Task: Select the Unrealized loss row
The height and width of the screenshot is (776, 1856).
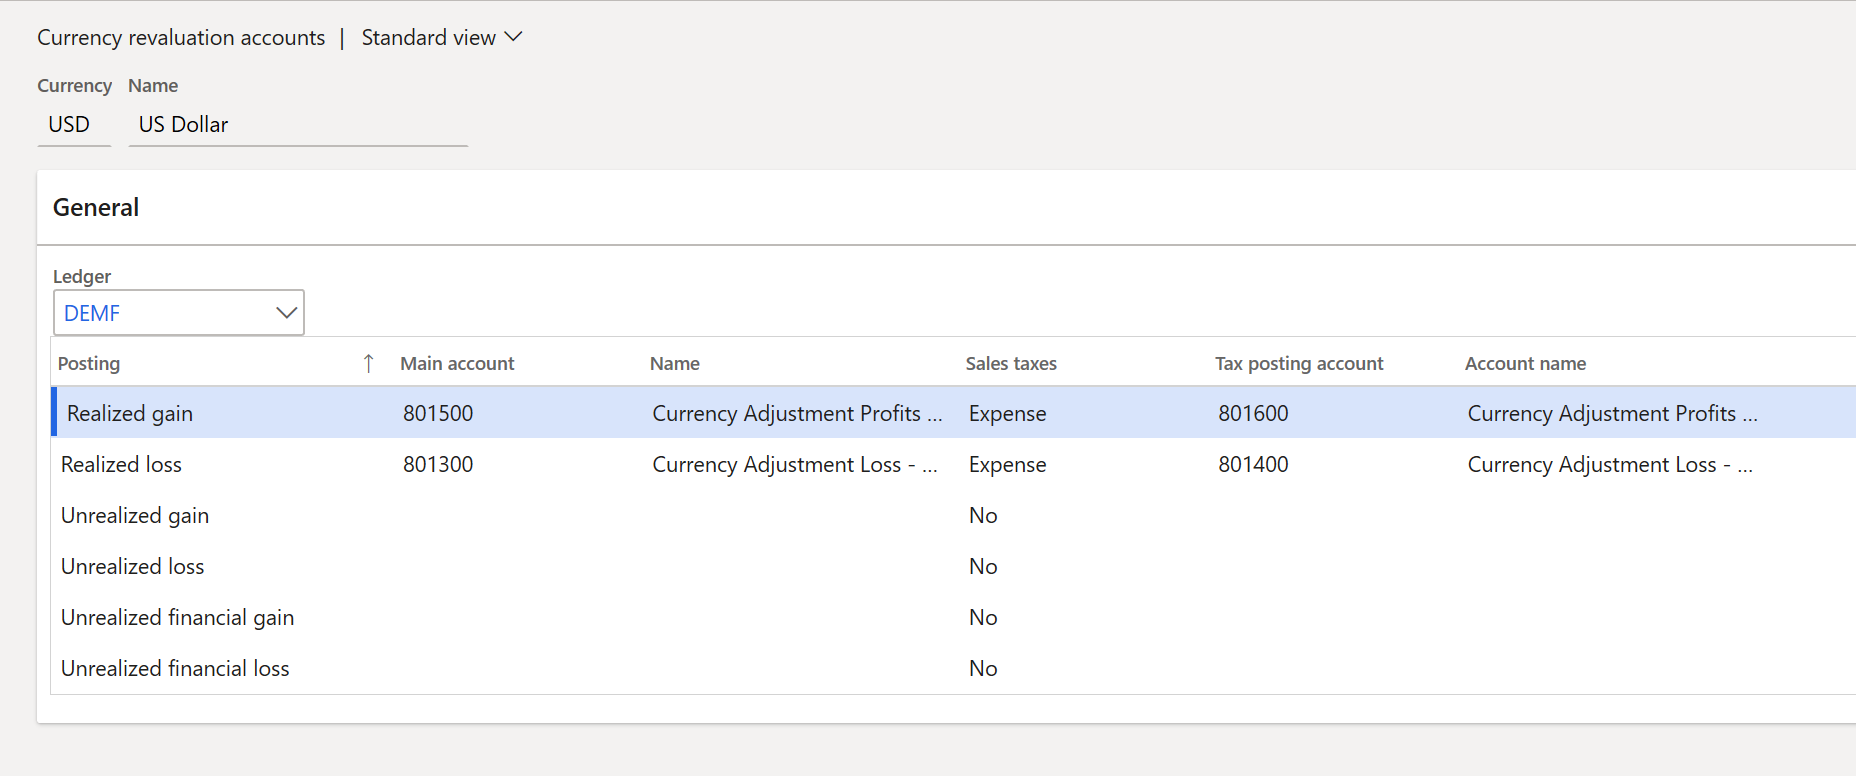Action: pos(953,566)
